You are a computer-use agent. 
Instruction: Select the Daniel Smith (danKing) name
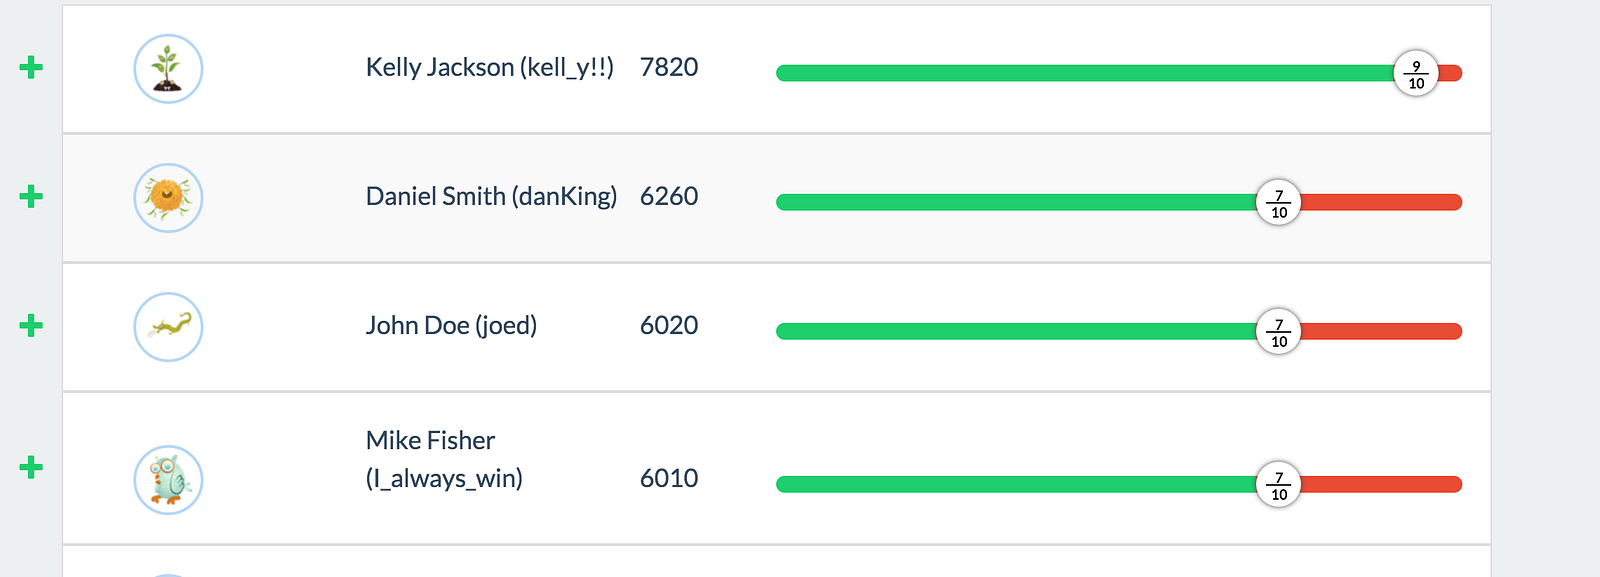pyautogui.click(x=491, y=196)
